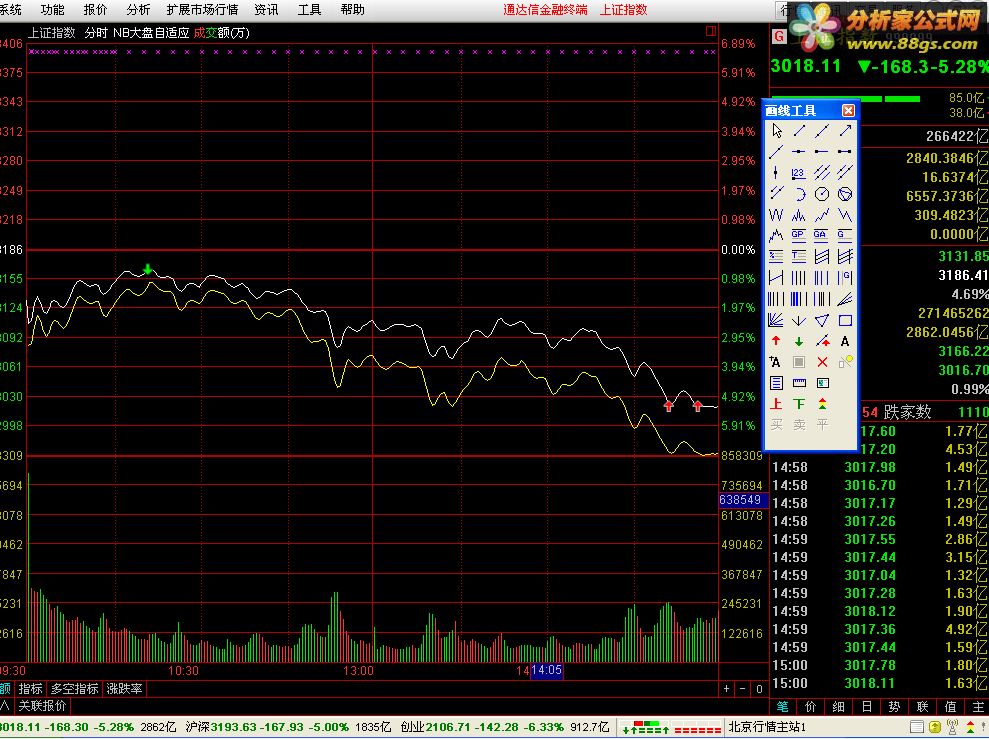The width and height of the screenshot is (989, 739).
Task: Select the ruler measurement tool
Action: pyautogui.click(x=799, y=383)
